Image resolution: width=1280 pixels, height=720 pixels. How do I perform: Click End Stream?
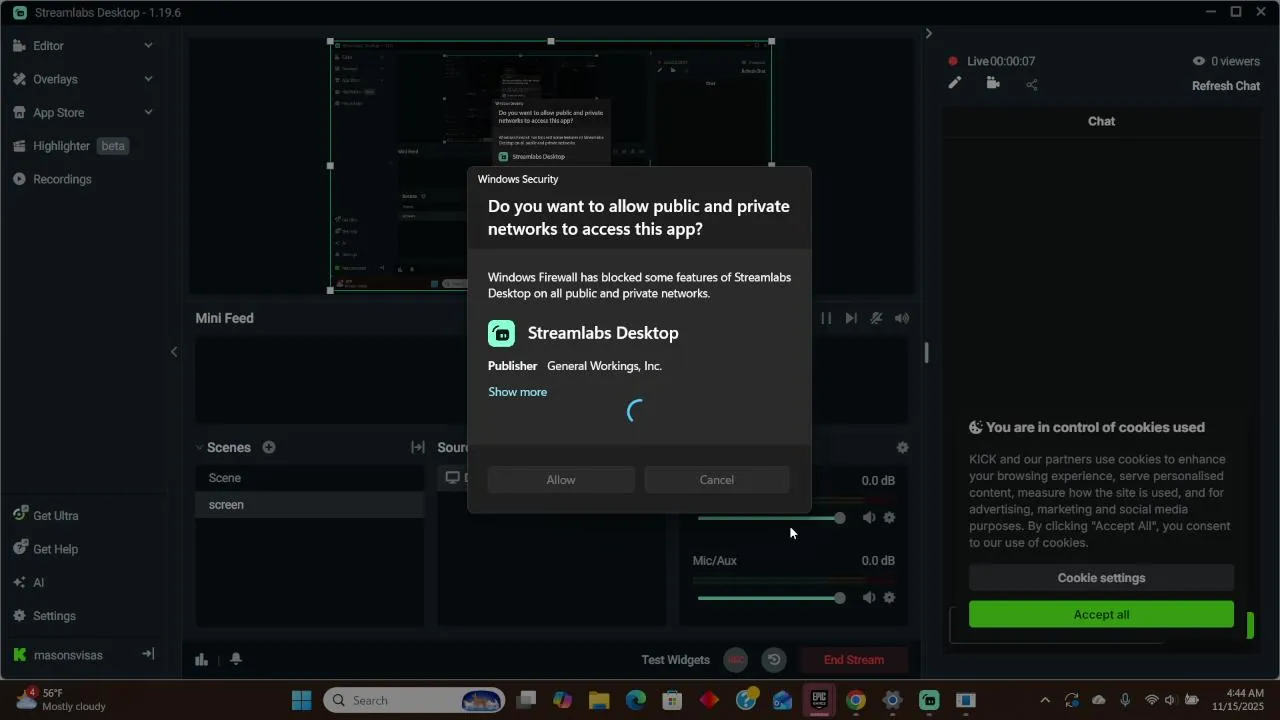coord(854,660)
